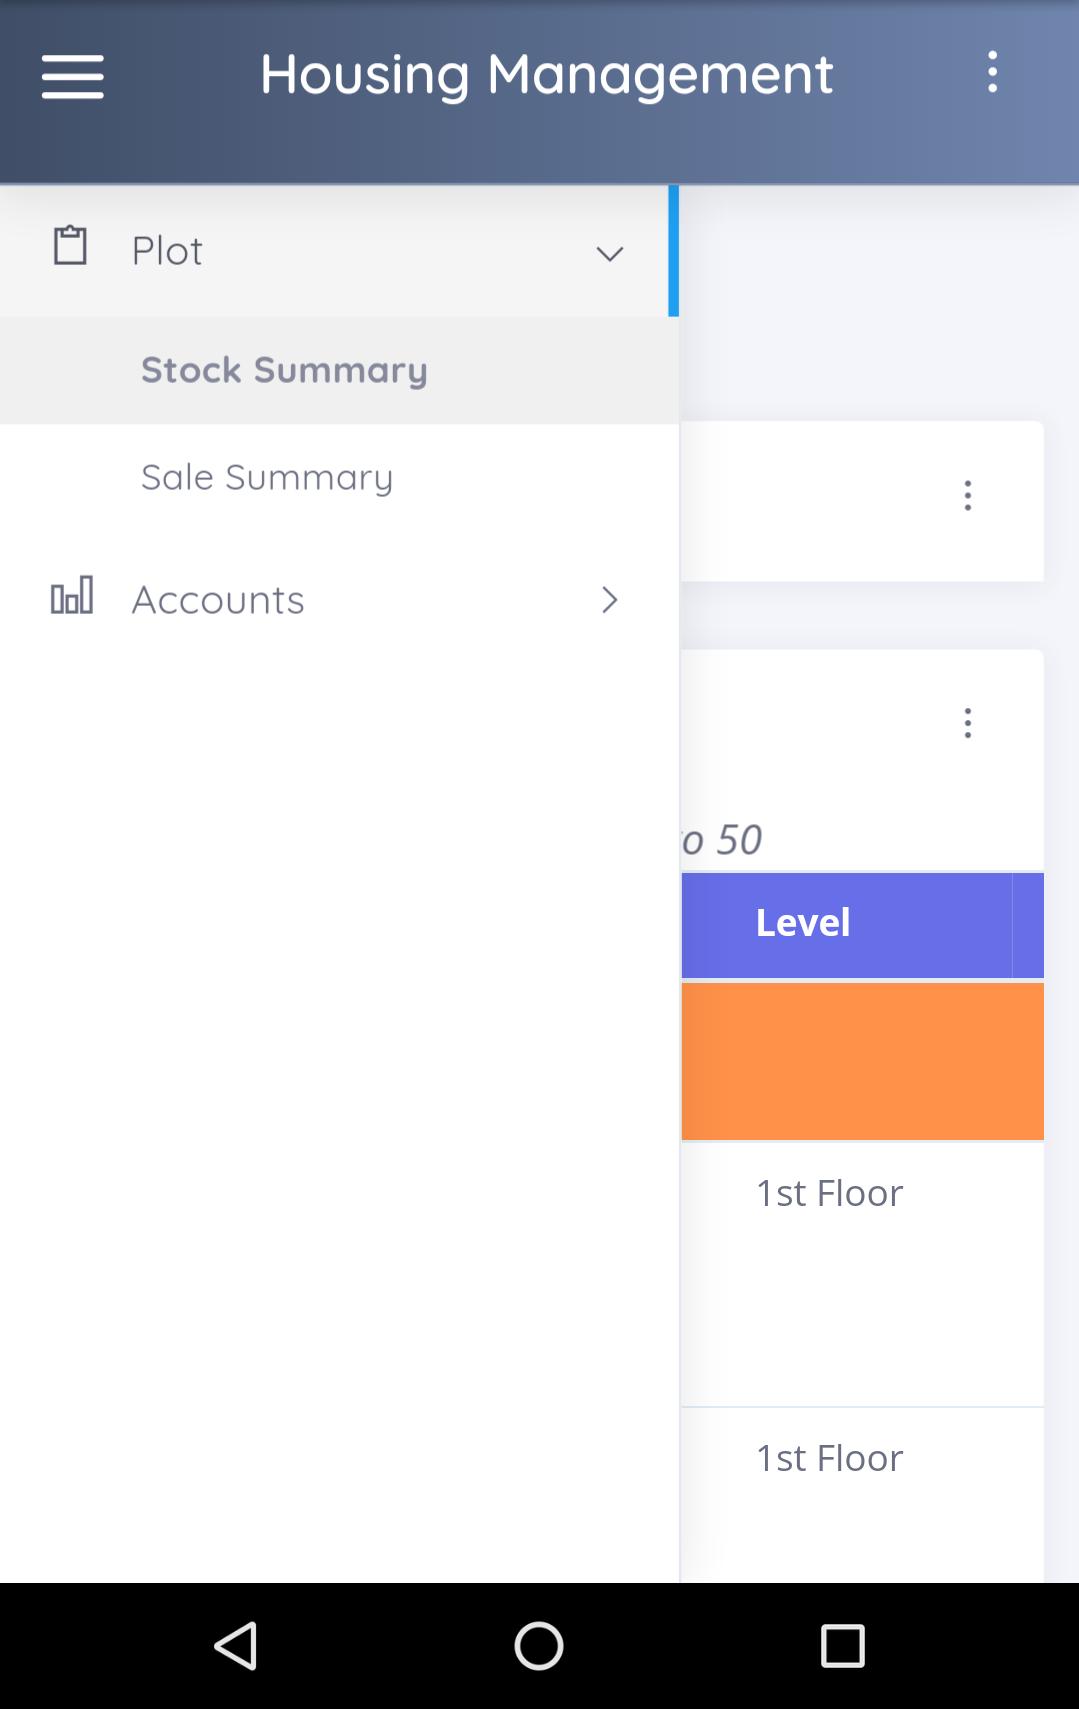Select the second 1st Floor row

coord(863,1495)
